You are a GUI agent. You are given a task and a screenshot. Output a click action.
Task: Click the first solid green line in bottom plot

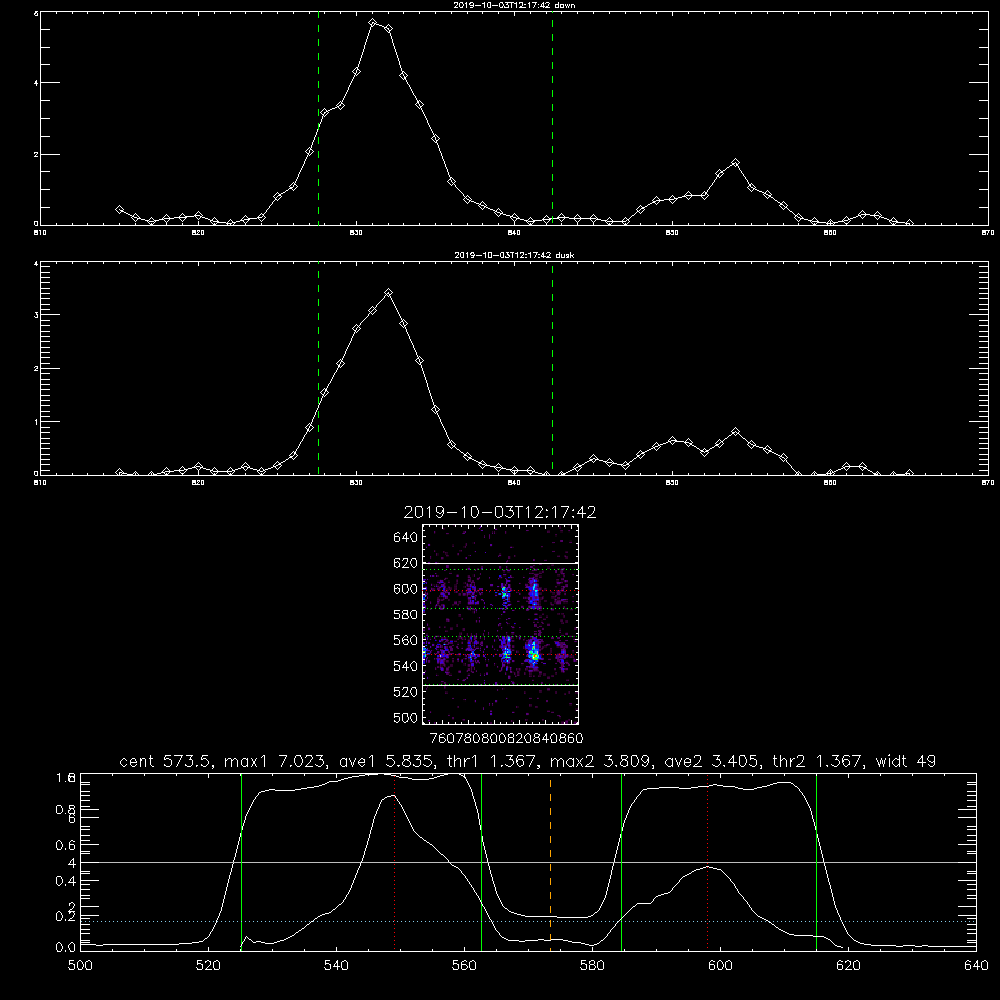[x=241, y=862]
